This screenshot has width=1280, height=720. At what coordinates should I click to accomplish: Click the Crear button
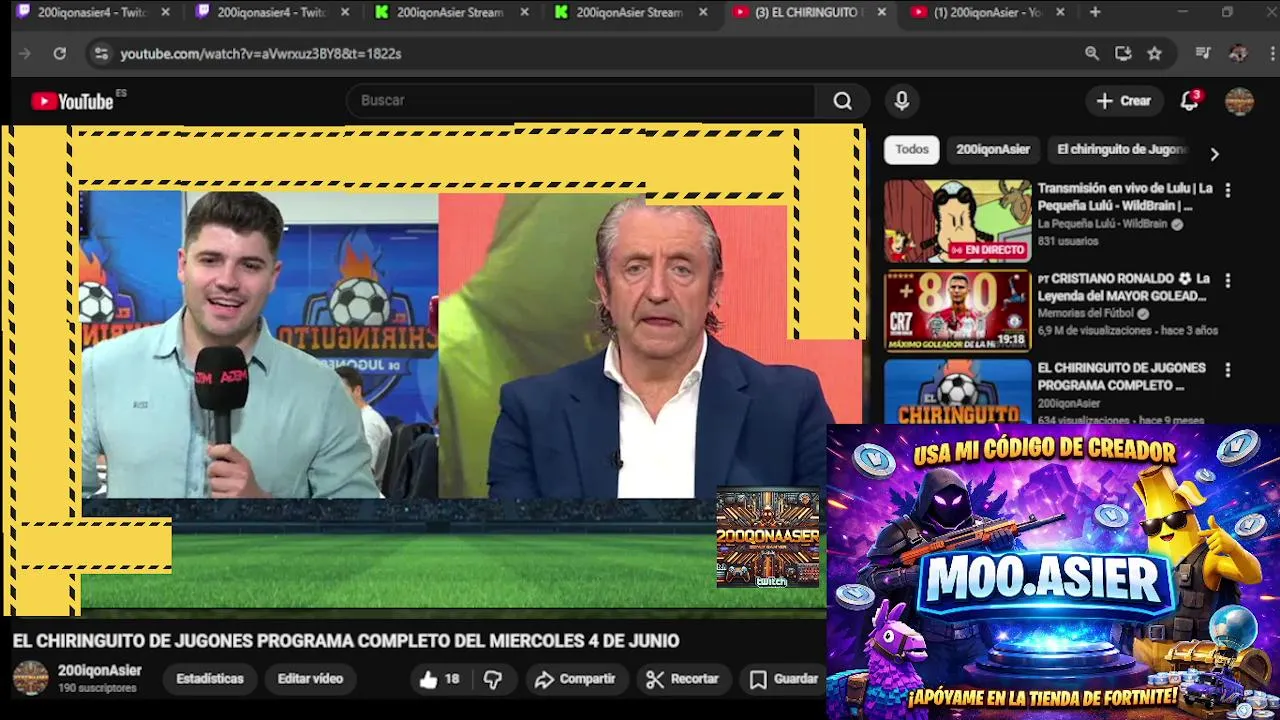pos(1123,101)
